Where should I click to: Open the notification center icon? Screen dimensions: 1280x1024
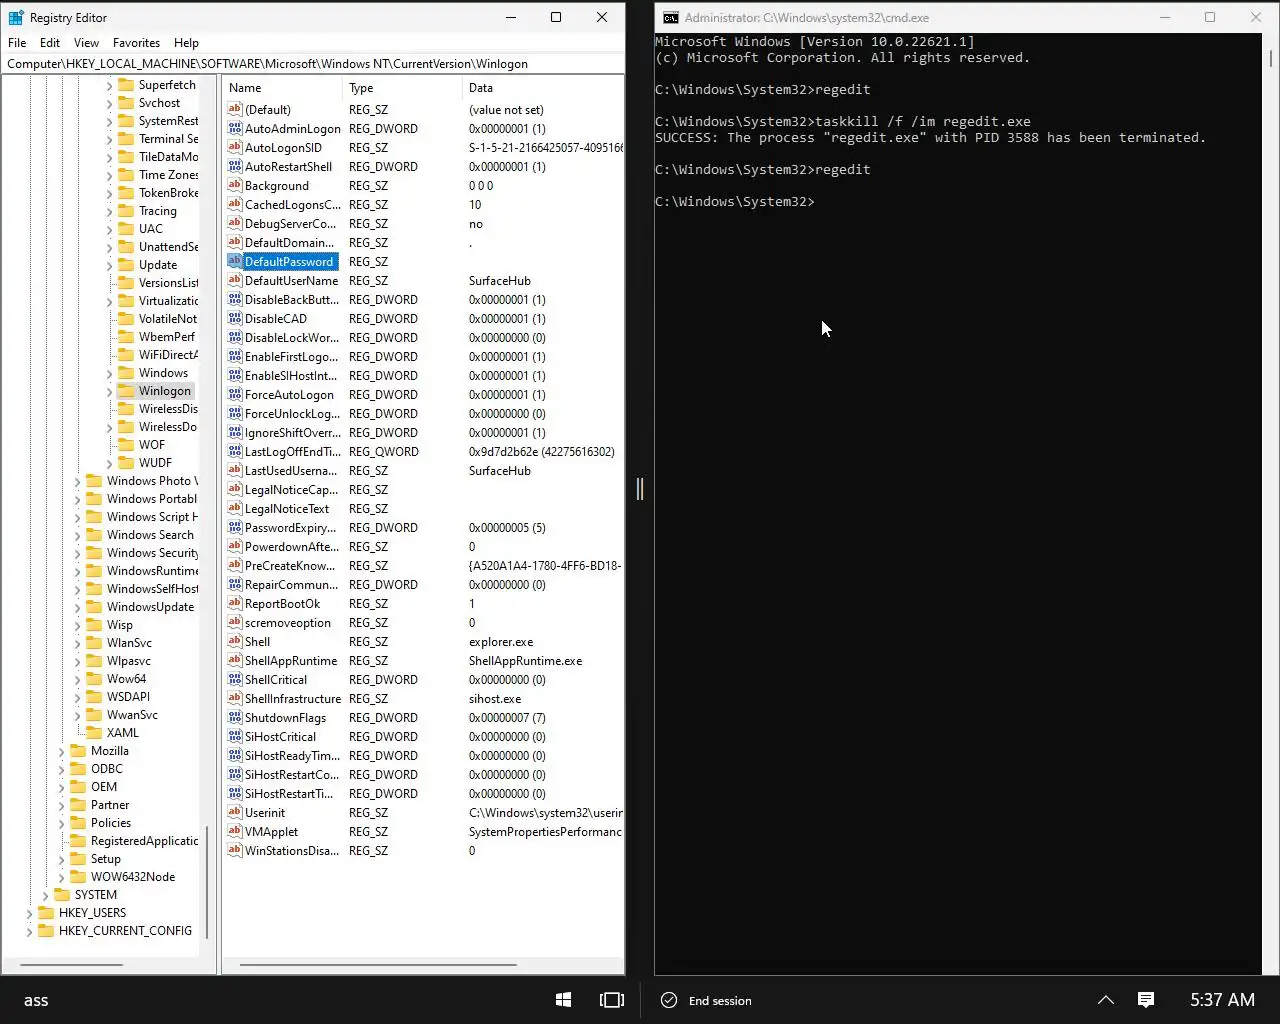pyautogui.click(x=1146, y=1000)
